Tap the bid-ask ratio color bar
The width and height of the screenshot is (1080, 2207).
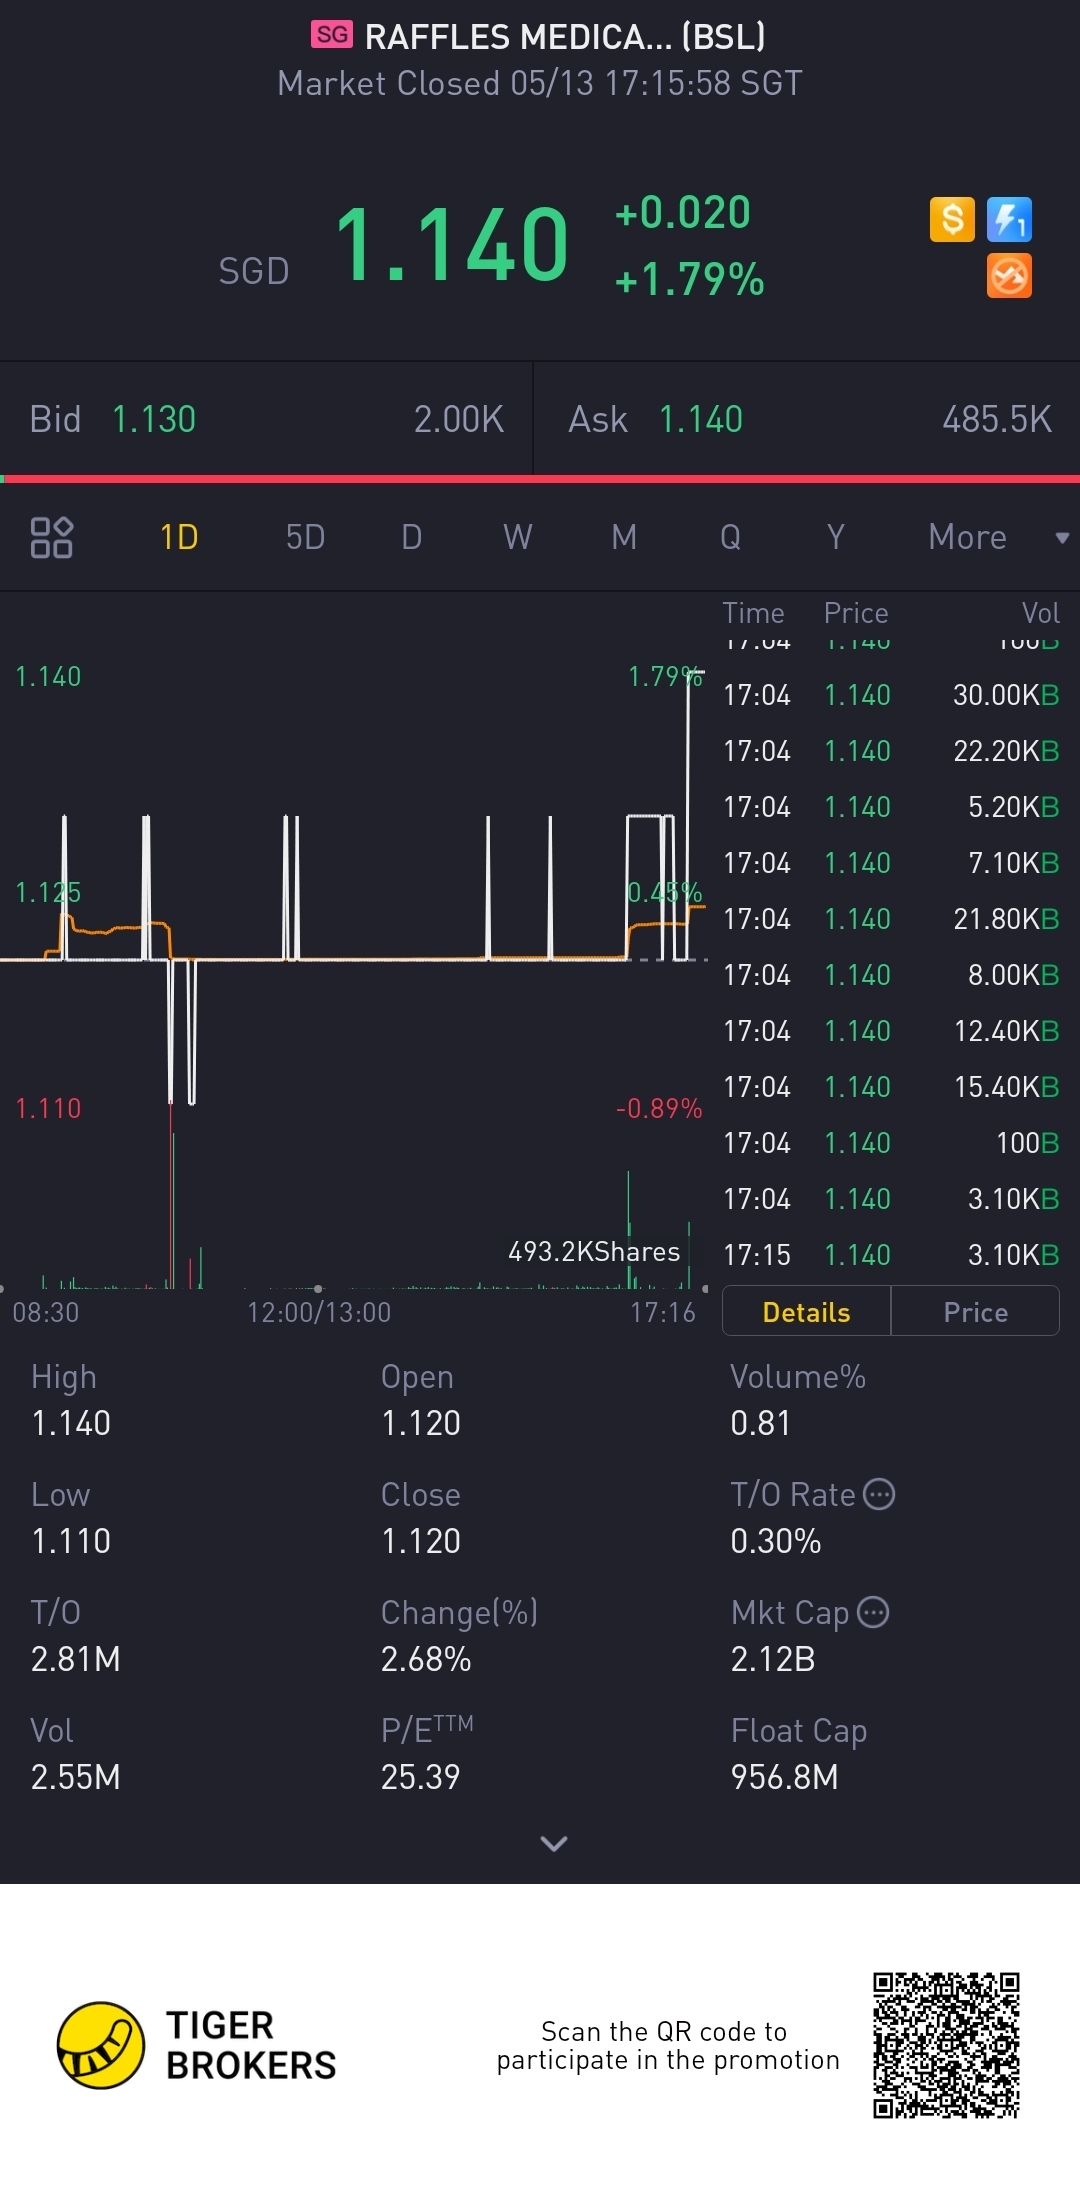pyautogui.click(x=540, y=479)
